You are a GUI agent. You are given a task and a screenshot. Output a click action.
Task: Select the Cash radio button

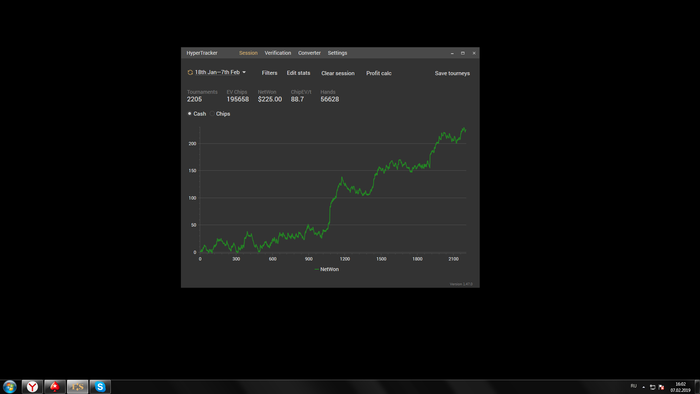[190, 114]
